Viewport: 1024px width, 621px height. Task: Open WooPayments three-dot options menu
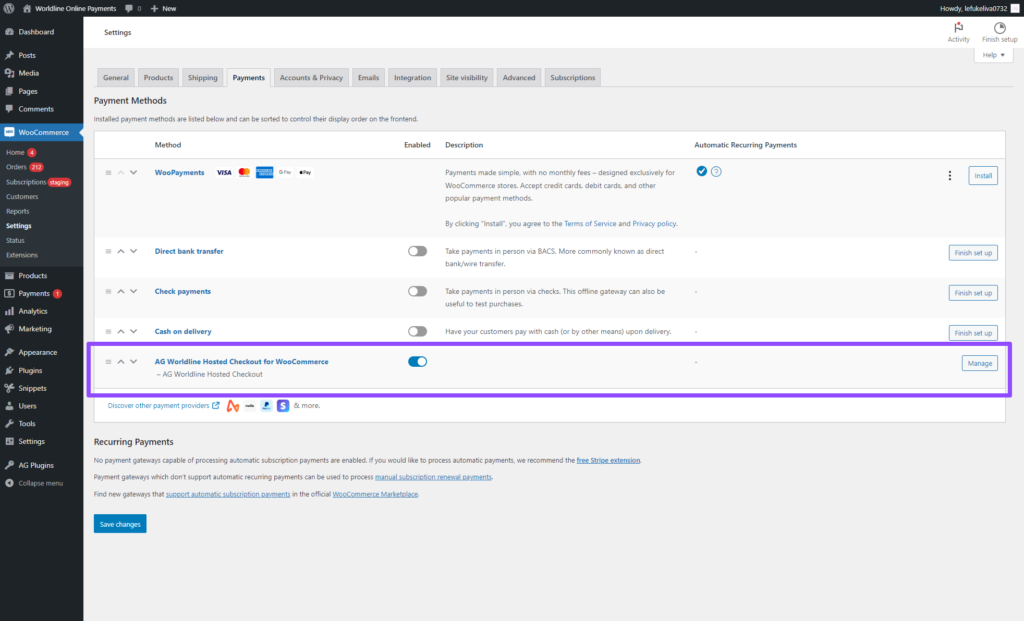(x=949, y=176)
